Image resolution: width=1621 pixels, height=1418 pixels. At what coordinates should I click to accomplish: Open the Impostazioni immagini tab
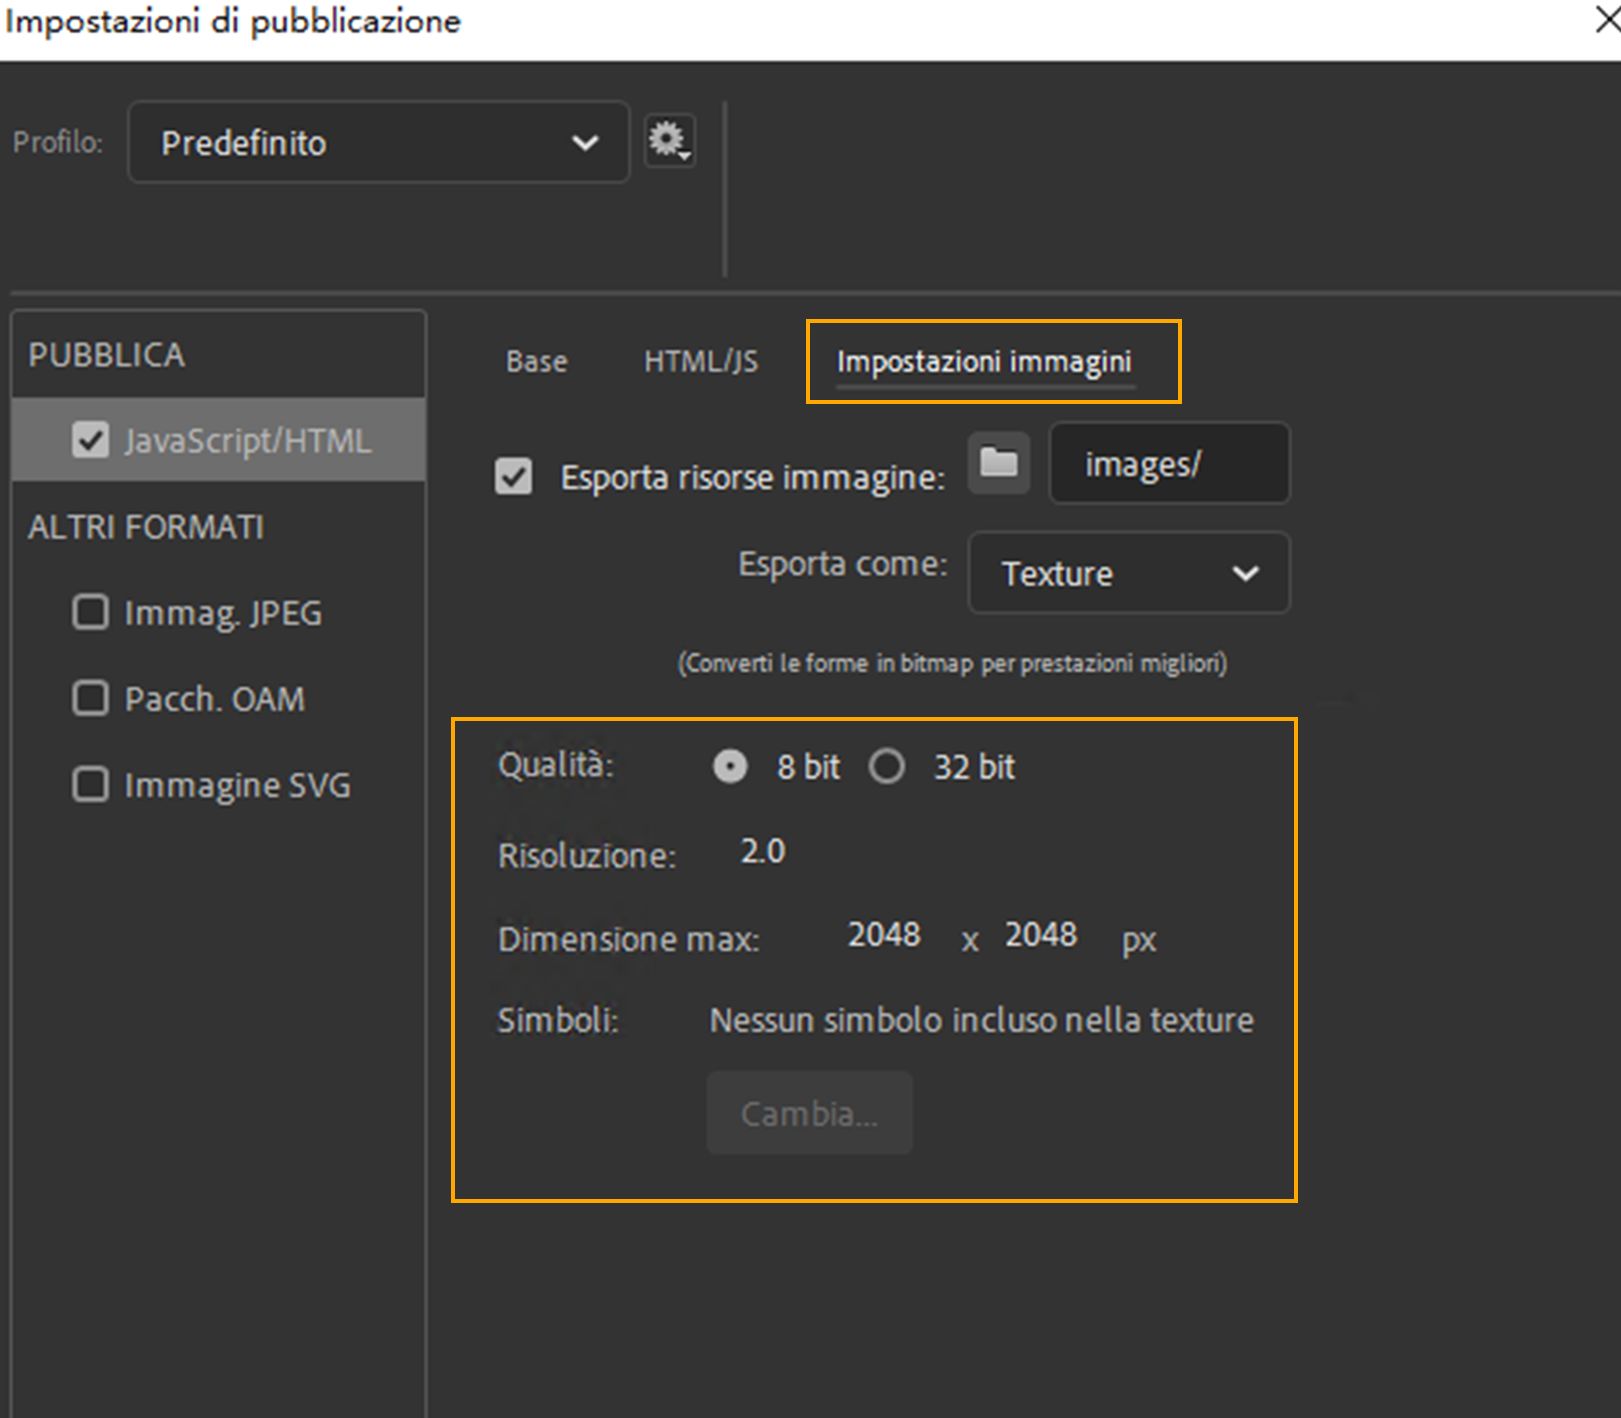pyautogui.click(x=986, y=362)
